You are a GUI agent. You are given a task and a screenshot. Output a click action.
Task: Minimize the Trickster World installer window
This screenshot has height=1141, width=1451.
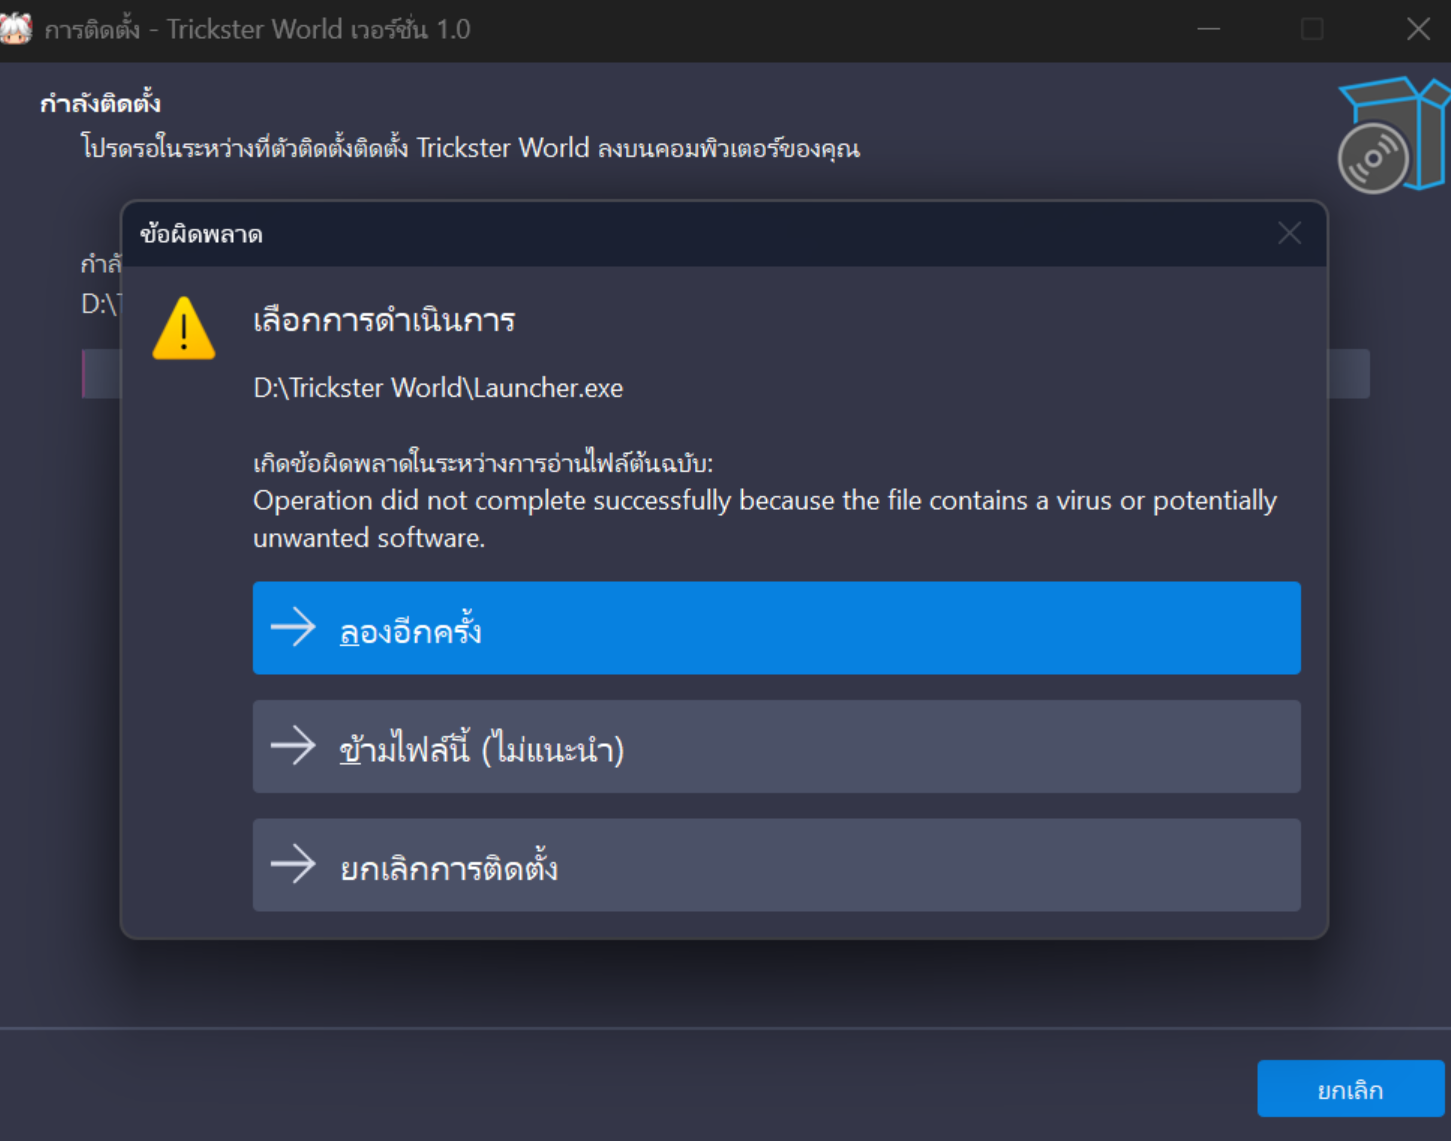(x=1209, y=29)
